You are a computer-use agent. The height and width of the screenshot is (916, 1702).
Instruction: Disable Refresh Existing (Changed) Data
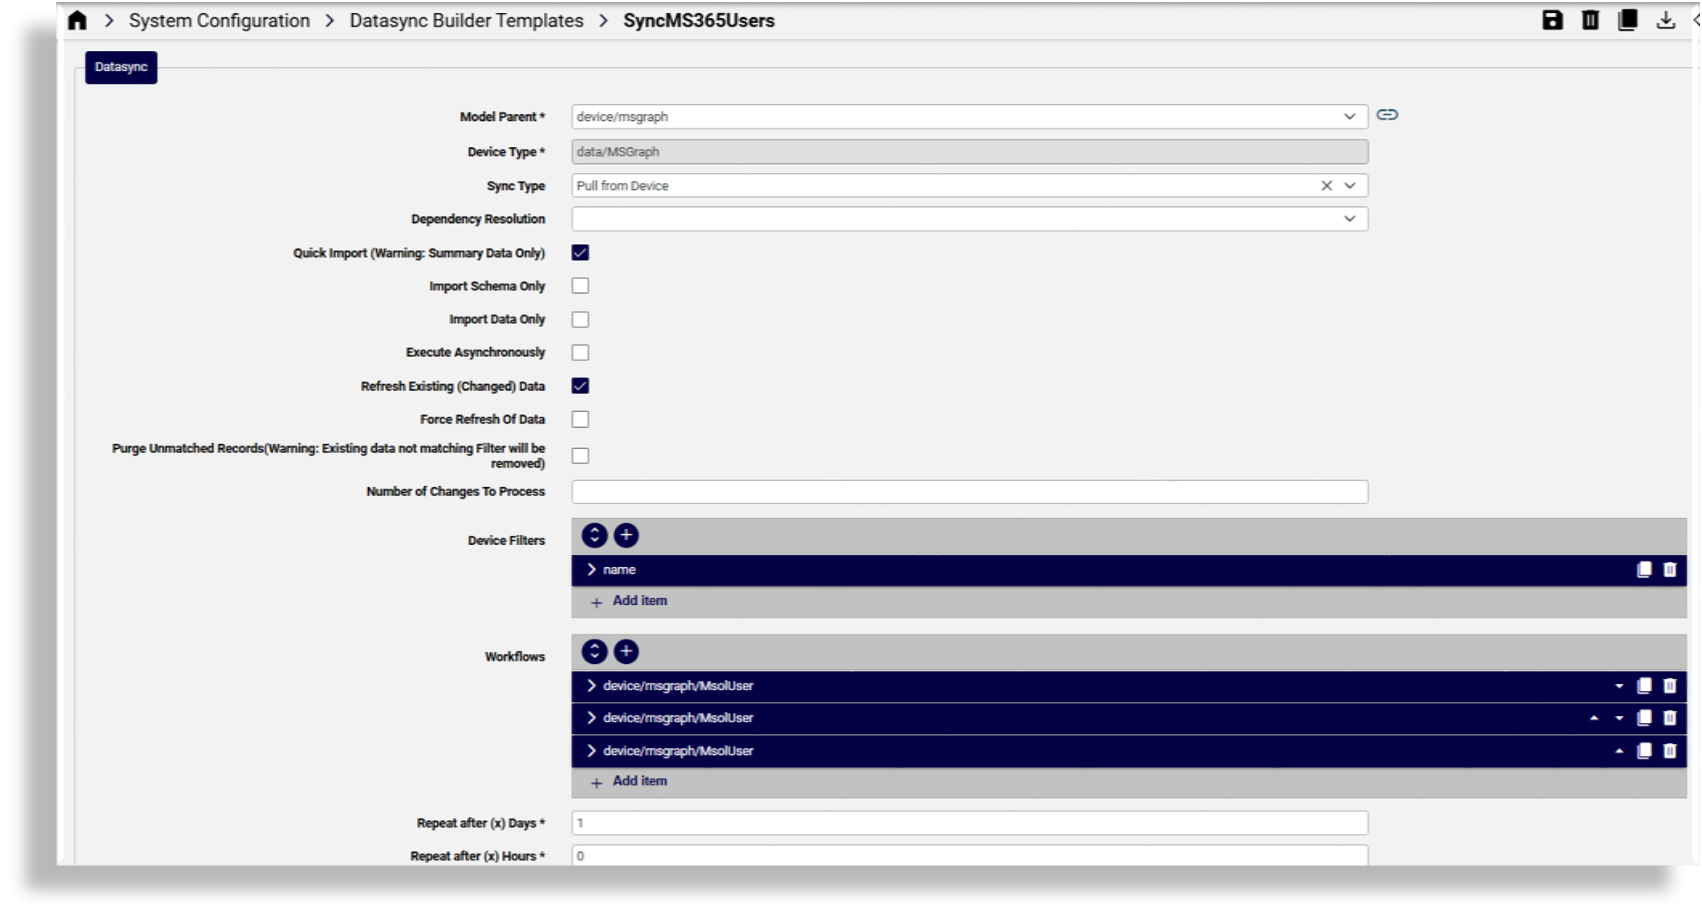click(580, 385)
